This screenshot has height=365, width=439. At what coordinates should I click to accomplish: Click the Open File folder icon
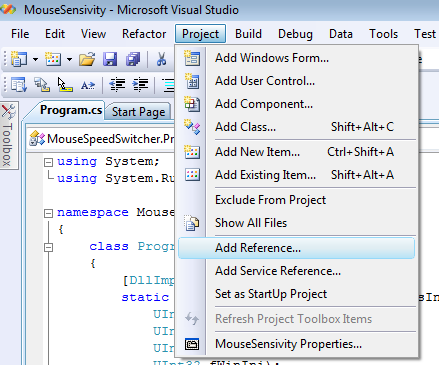tap(87, 59)
